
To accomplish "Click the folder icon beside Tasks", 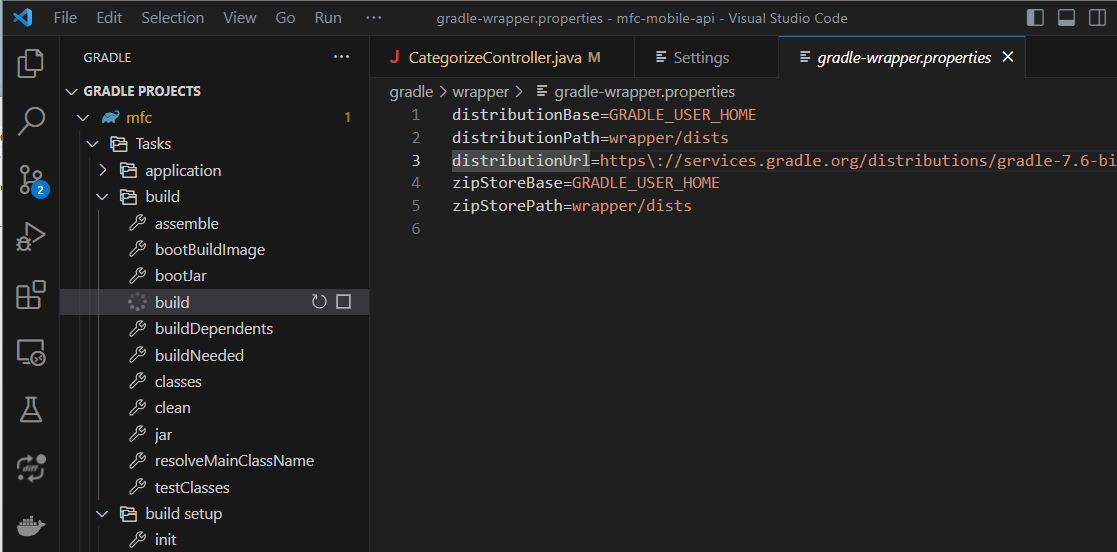I will [119, 144].
